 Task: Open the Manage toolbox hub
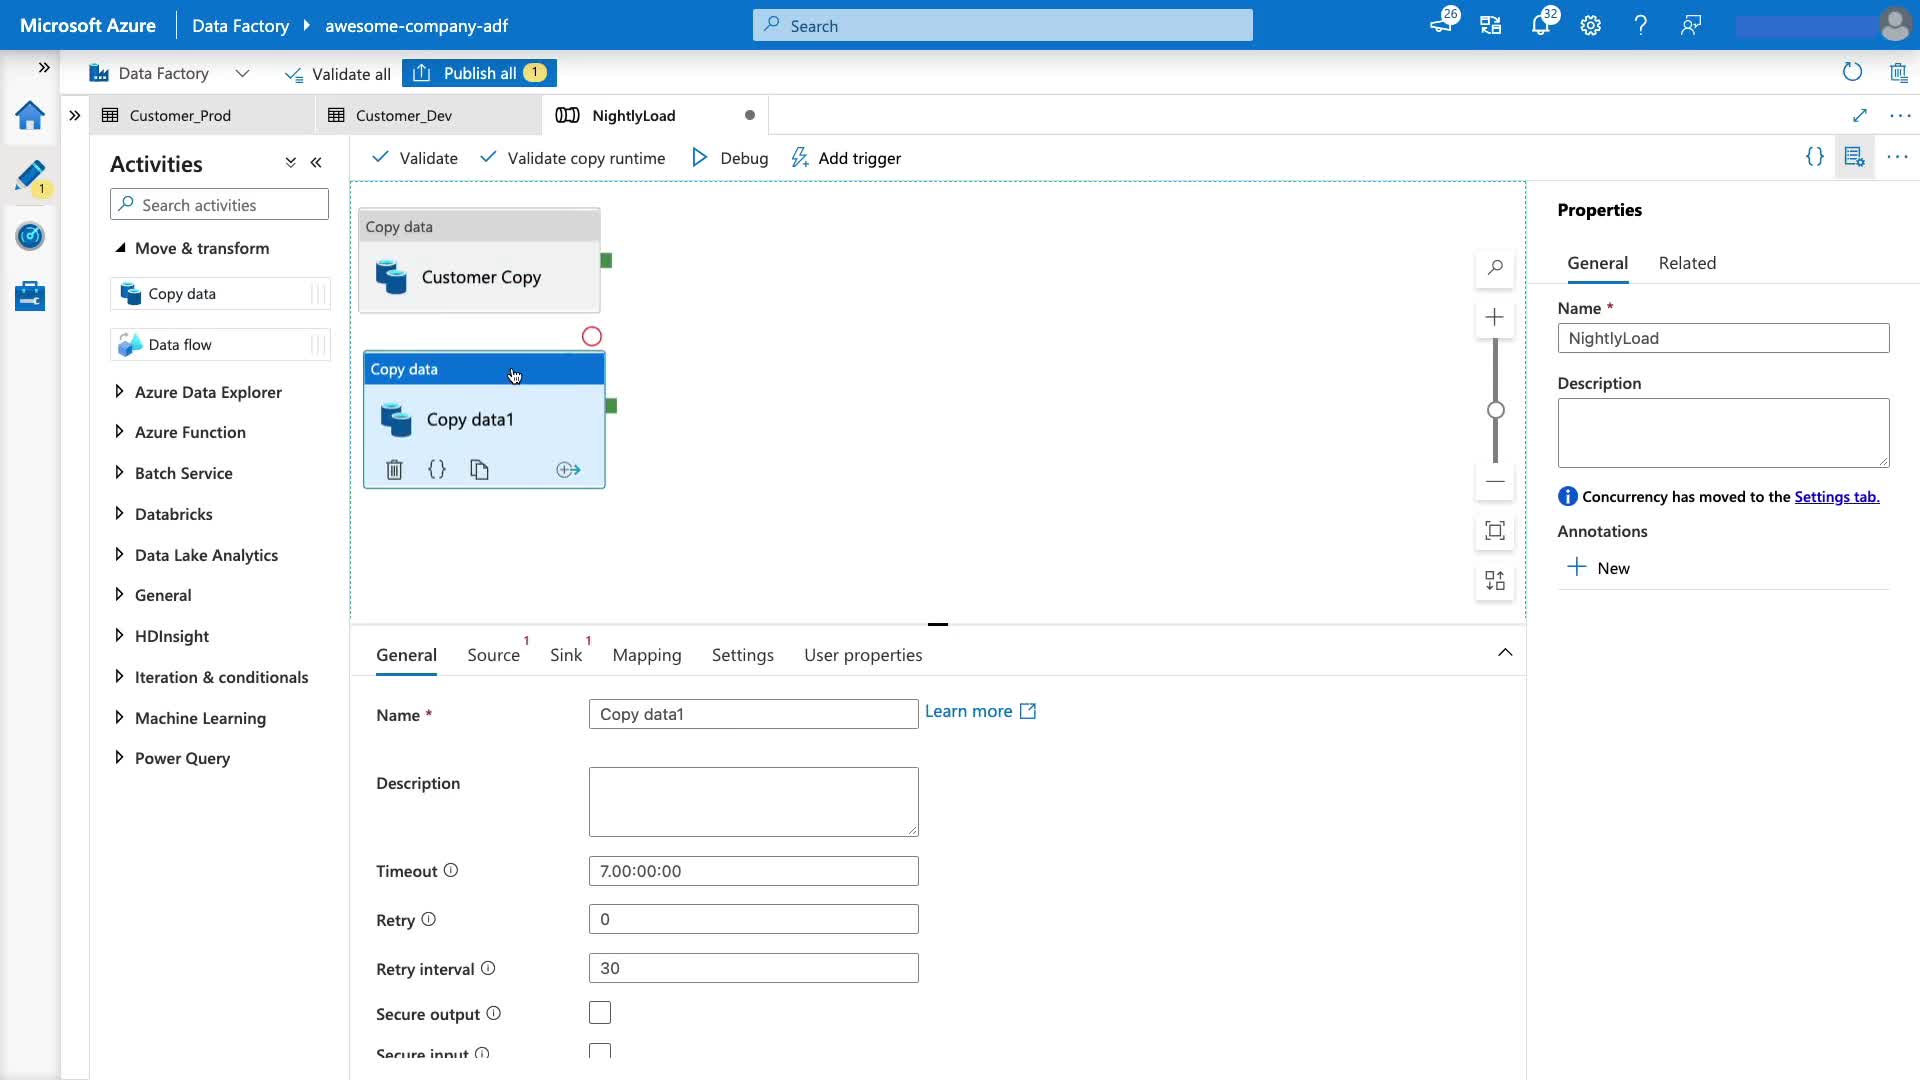(x=30, y=296)
